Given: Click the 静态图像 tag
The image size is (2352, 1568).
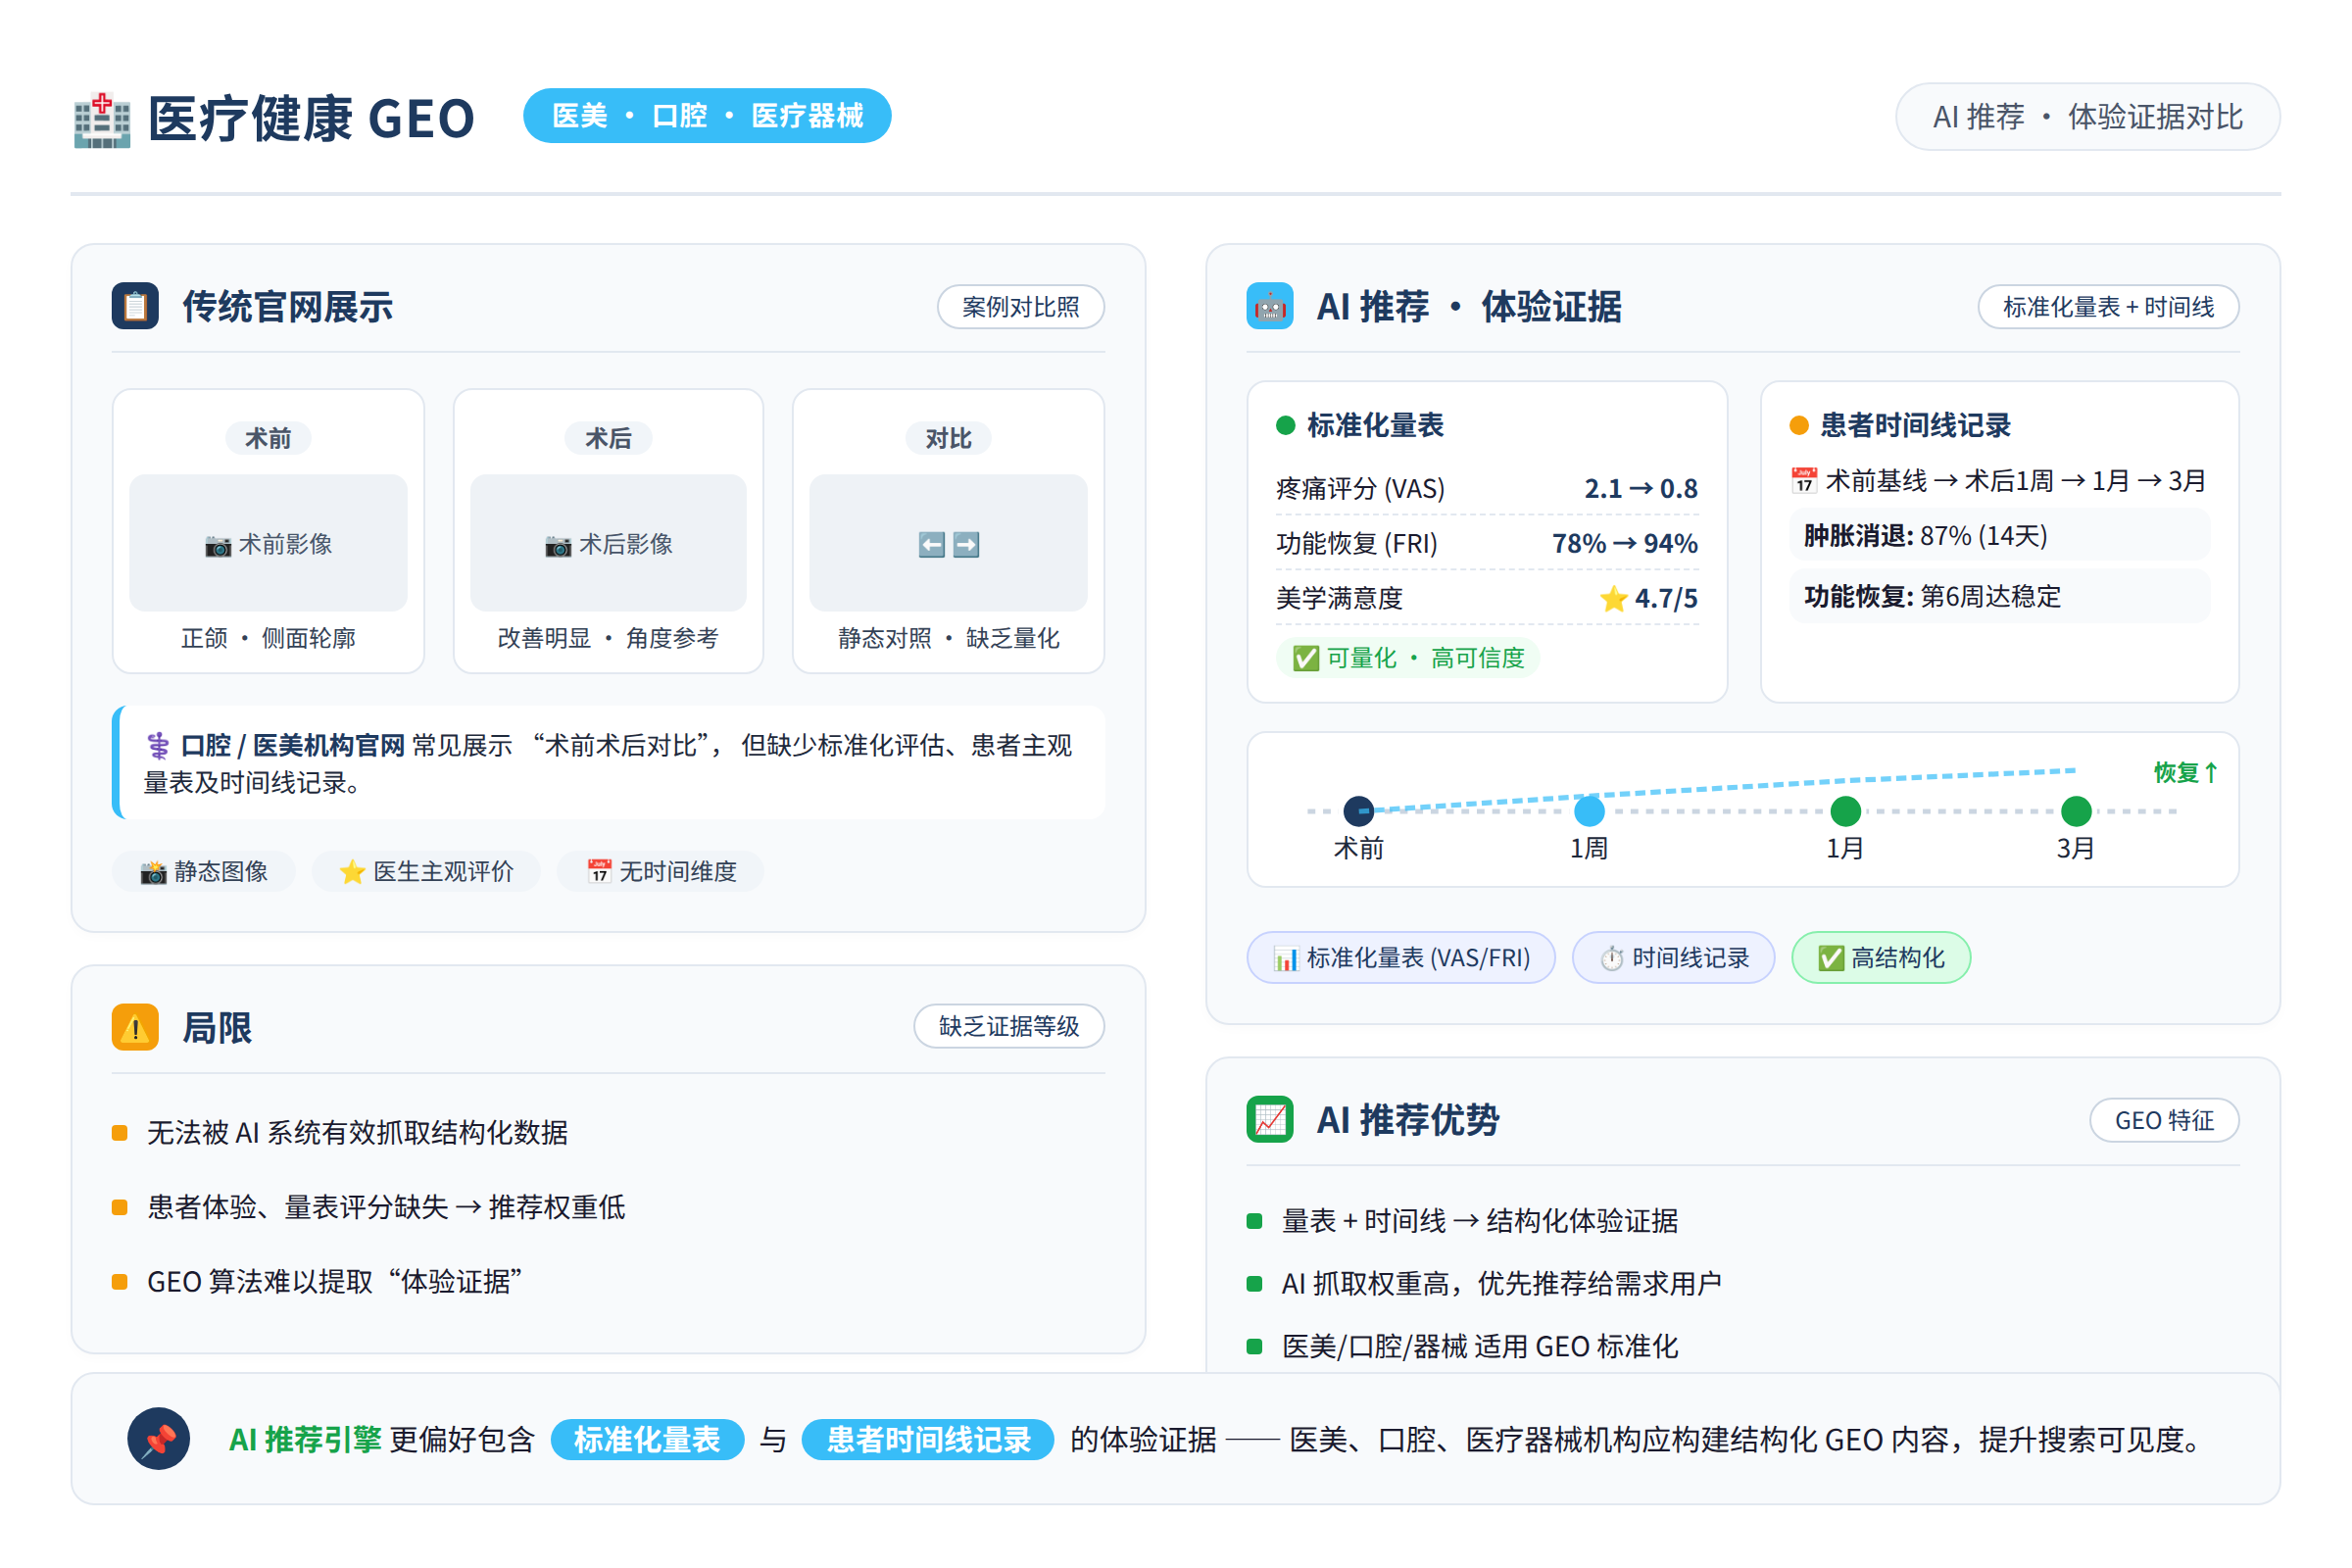Looking at the screenshot, I should (x=204, y=872).
